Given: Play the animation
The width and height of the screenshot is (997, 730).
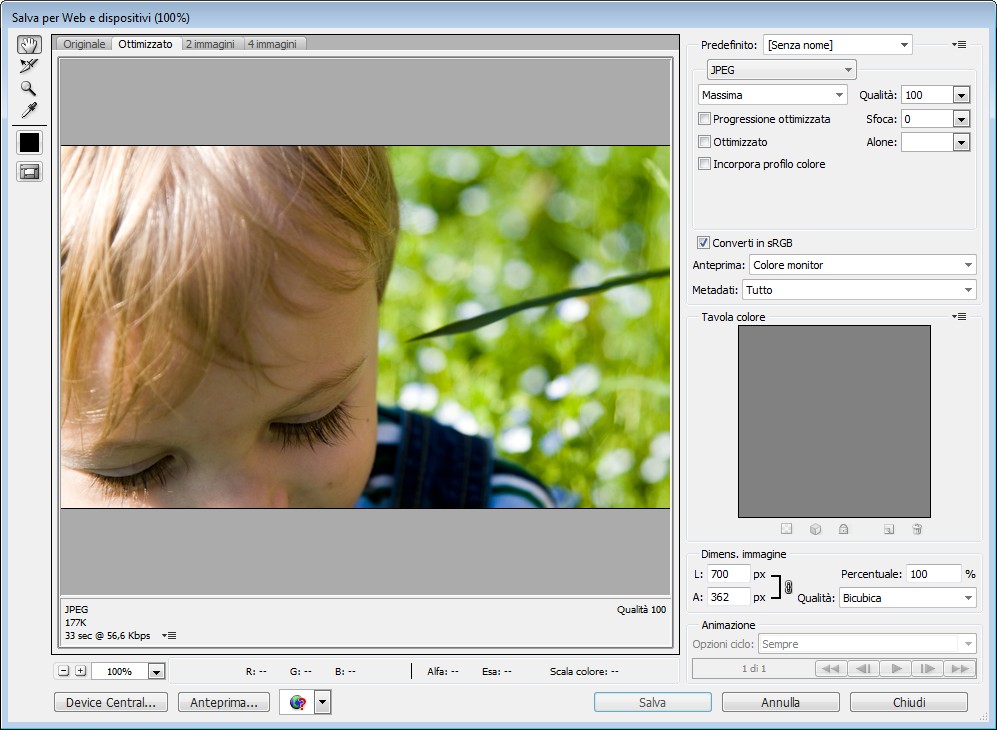Looking at the screenshot, I should [x=896, y=668].
